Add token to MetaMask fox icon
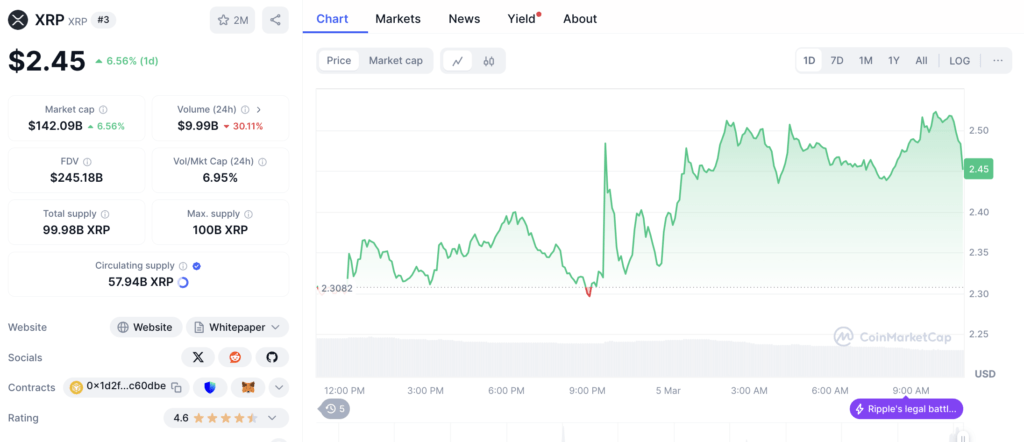 (248, 387)
